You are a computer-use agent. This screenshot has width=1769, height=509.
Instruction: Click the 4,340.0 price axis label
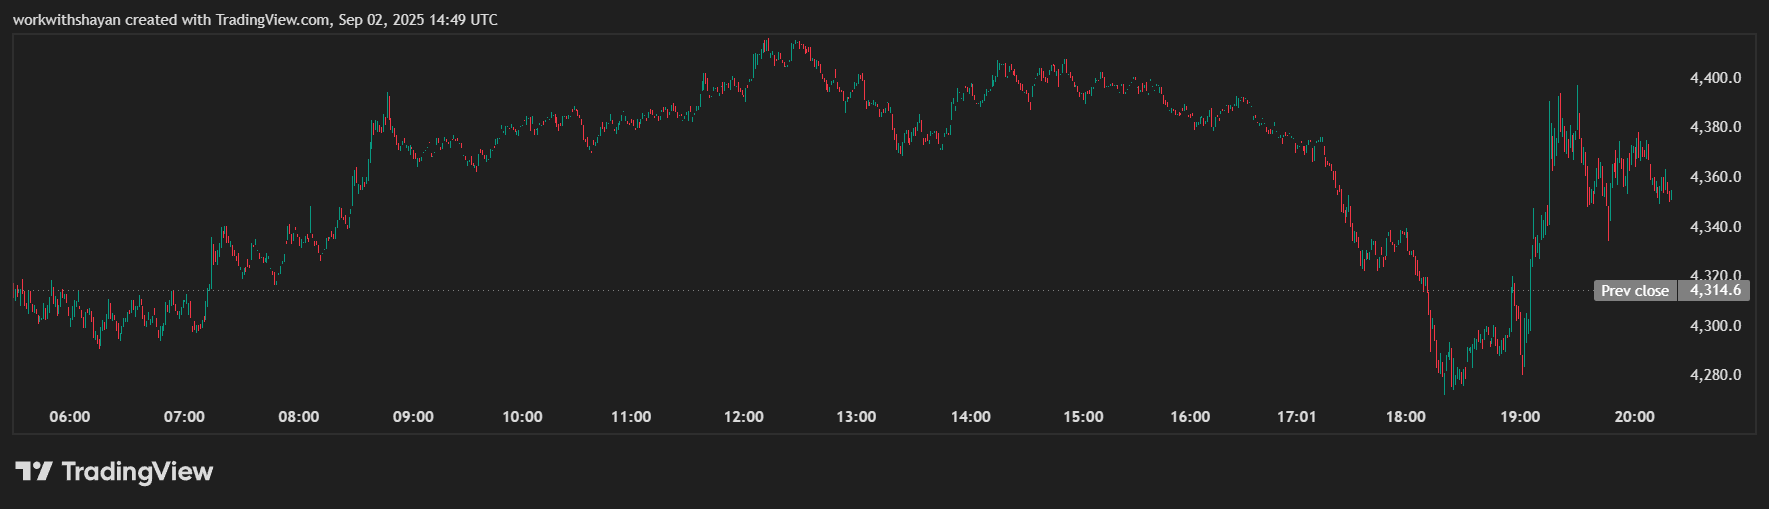coord(1715,227)
